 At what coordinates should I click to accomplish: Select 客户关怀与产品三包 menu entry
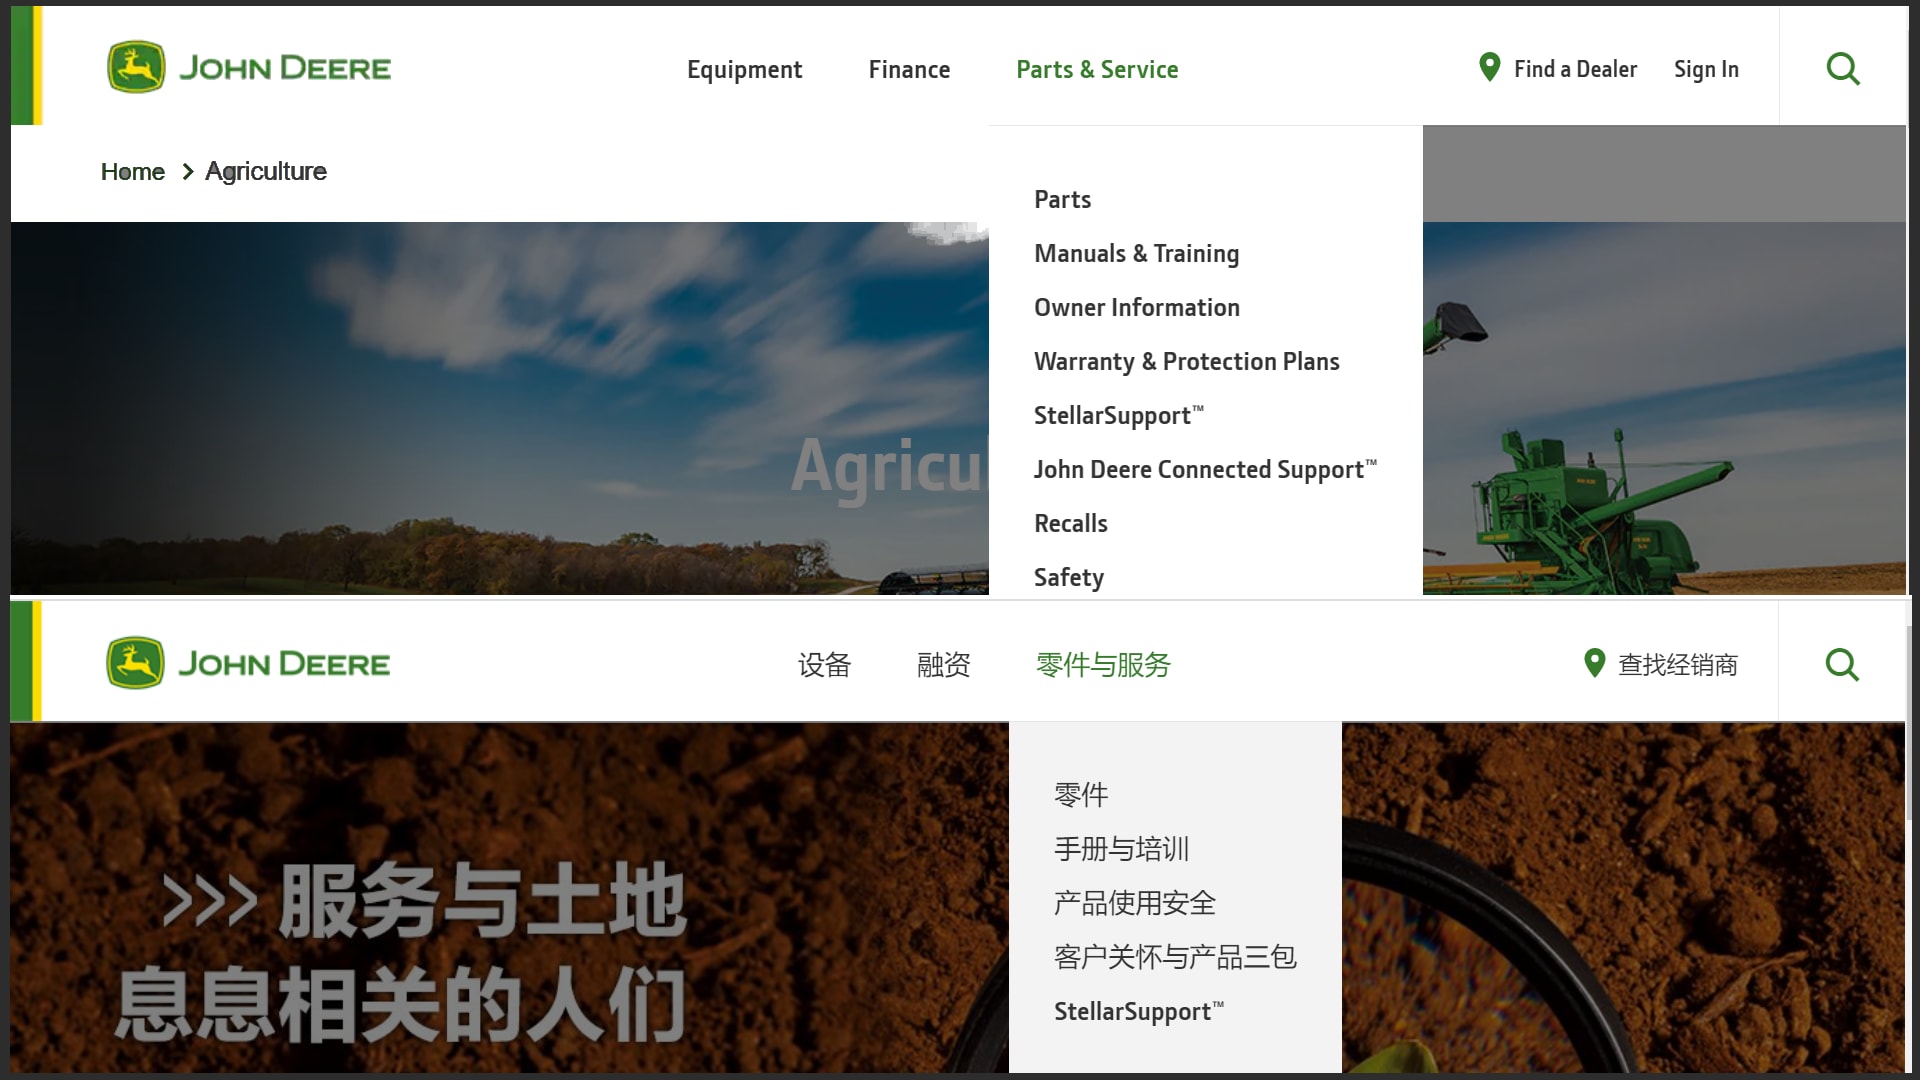(x=1175, y=957)
